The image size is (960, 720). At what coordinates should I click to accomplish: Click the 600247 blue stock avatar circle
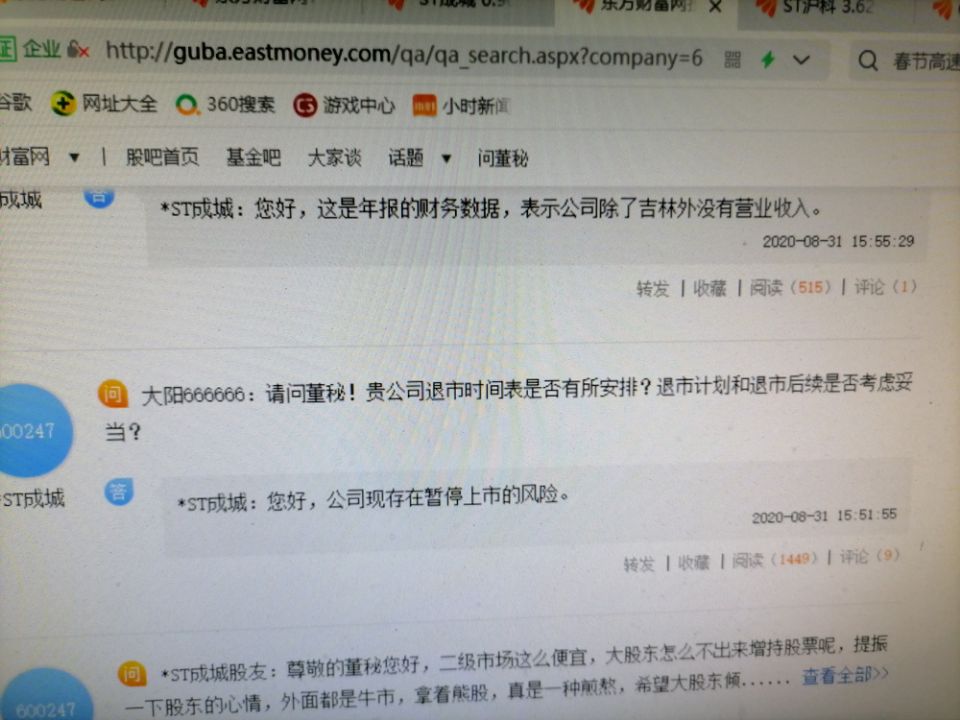[x=32, y=431]
